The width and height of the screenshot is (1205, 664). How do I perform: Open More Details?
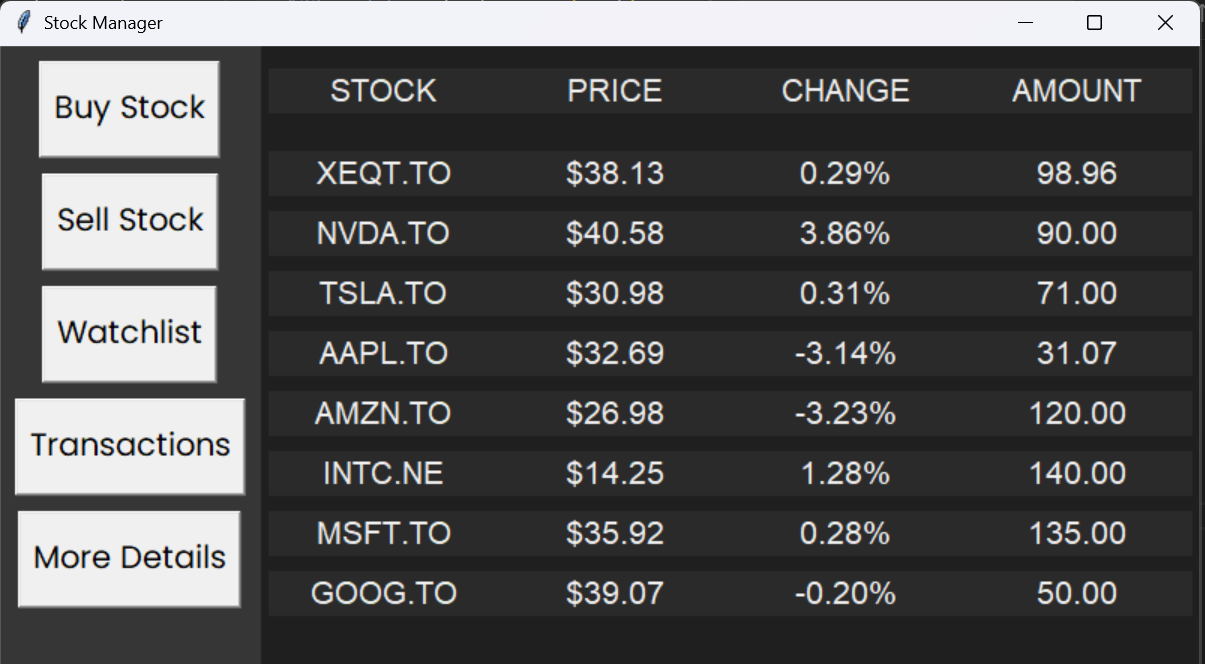point(129,558)
